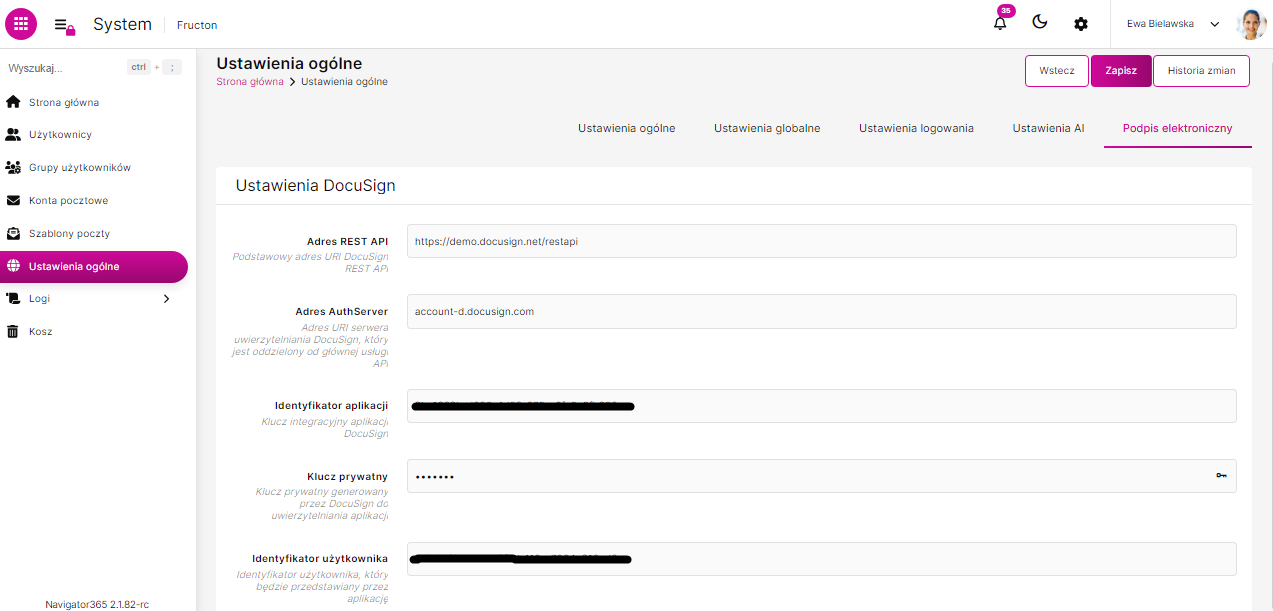This screenshot has height=611, width=1273.
Task: Click the Fructon tenant label
Action: [x=197, y=25]
